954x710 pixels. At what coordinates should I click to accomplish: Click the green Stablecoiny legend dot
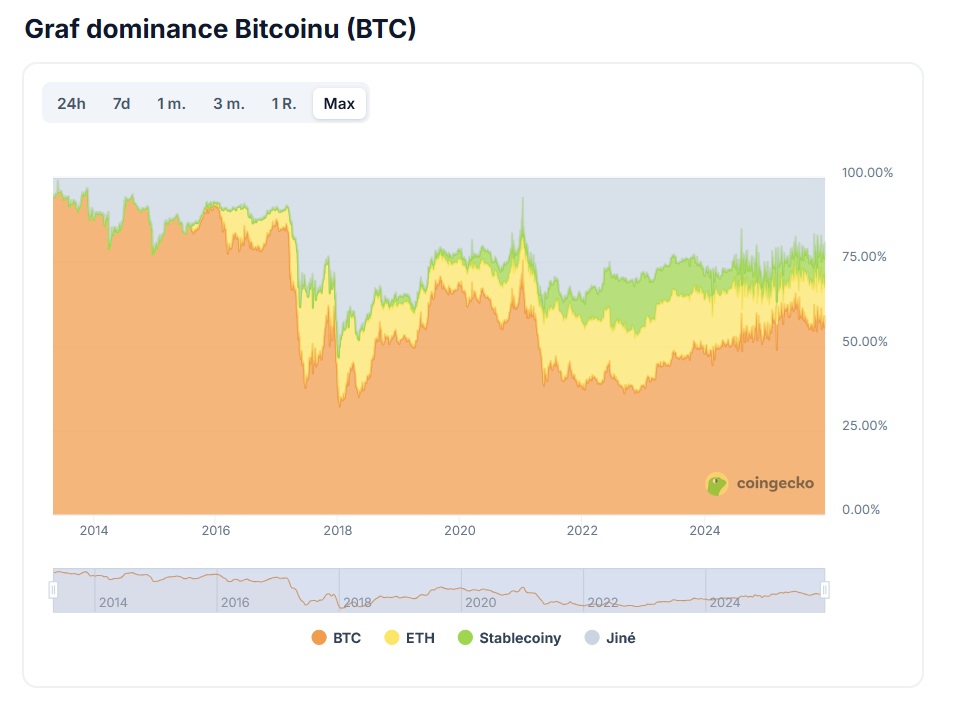465,638
